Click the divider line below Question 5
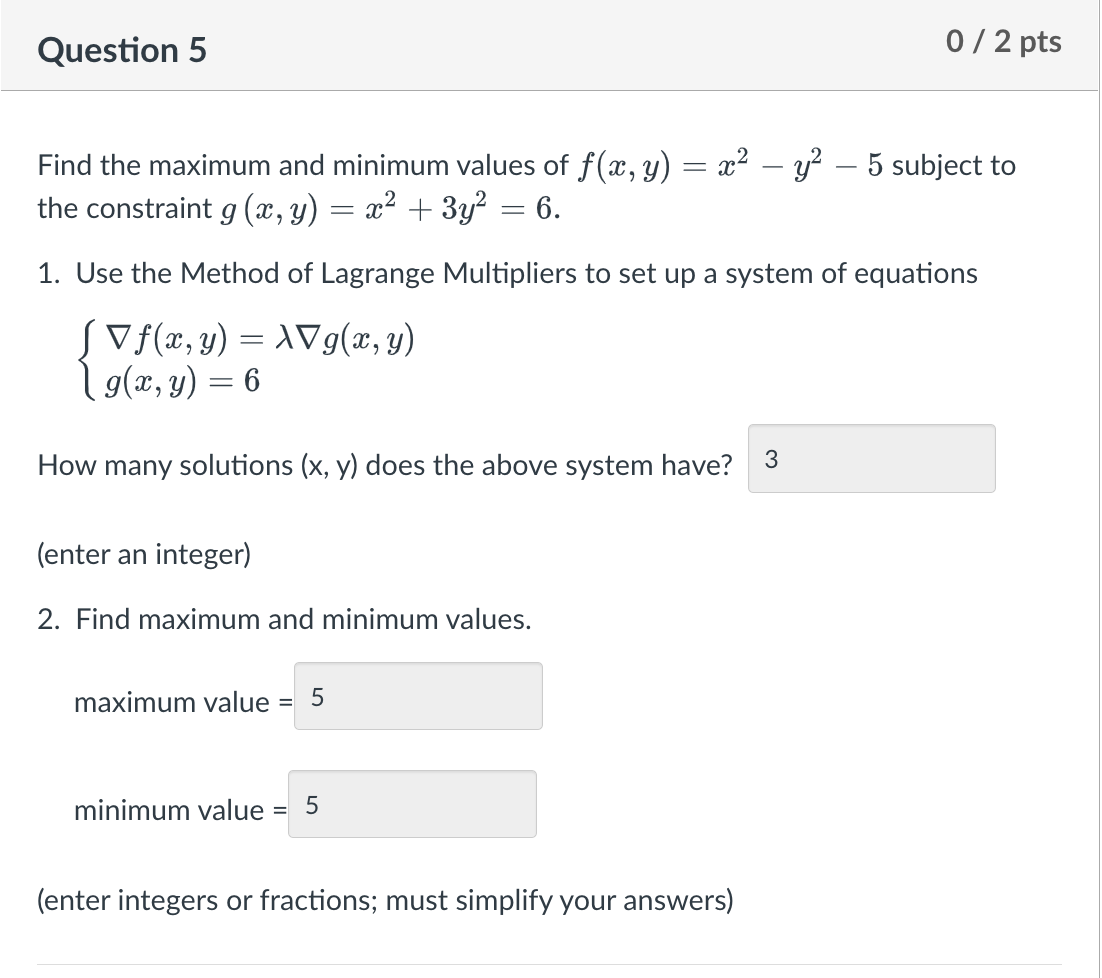The width and height of the screenshot is (1102, 978). 550,90
